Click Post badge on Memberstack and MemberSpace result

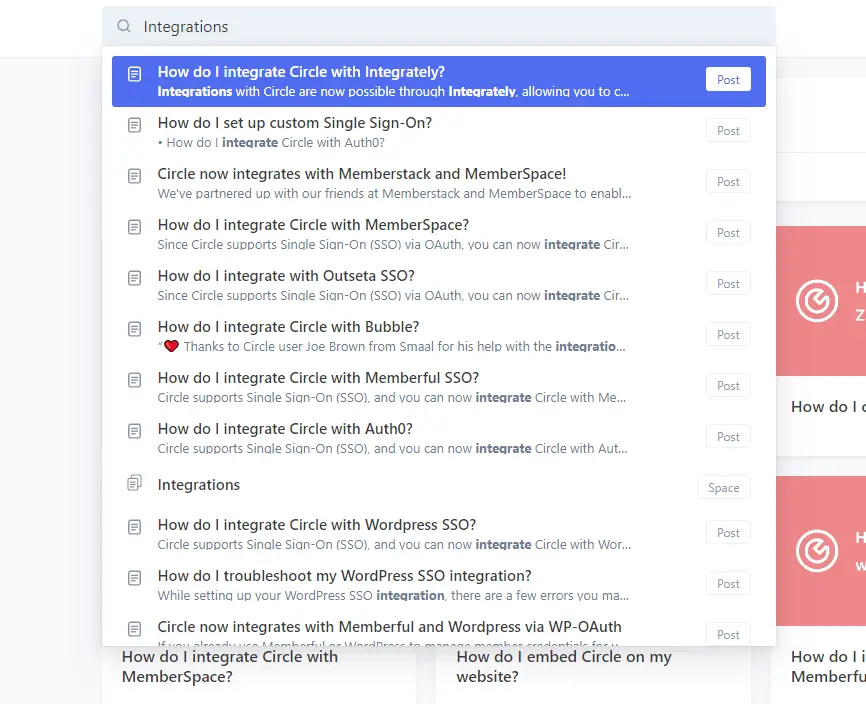[x=728, y=182]
